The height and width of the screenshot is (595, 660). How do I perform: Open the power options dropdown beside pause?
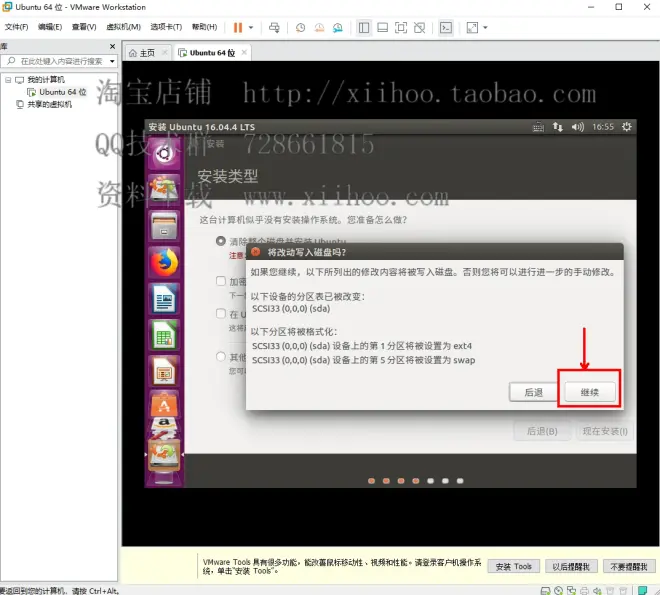click(251, 28)
